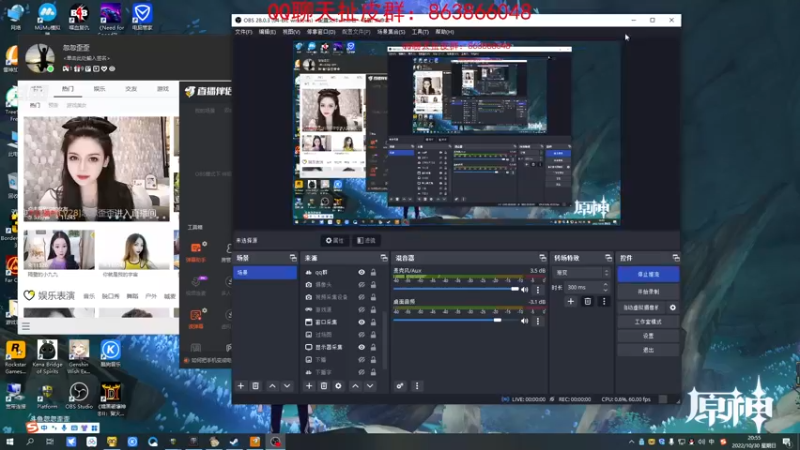Screen dimensions: 800x450
Task: Add a transition with plus icon
Action: [x=570, y=302]
